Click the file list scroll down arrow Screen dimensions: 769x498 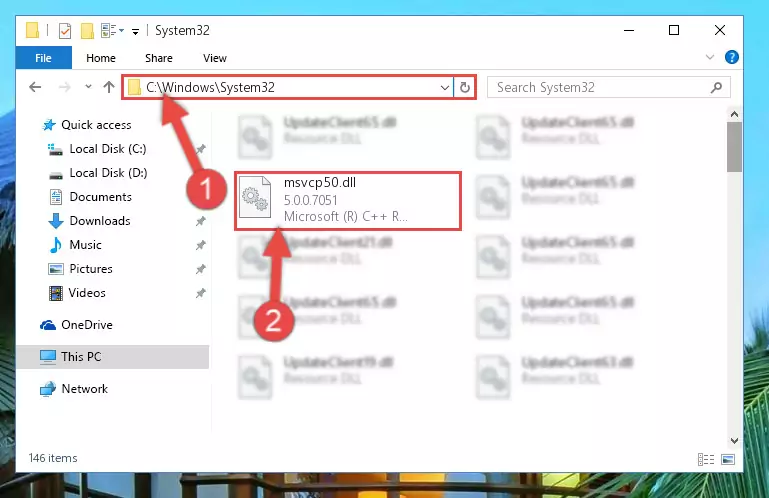click(x=734, y=441)
